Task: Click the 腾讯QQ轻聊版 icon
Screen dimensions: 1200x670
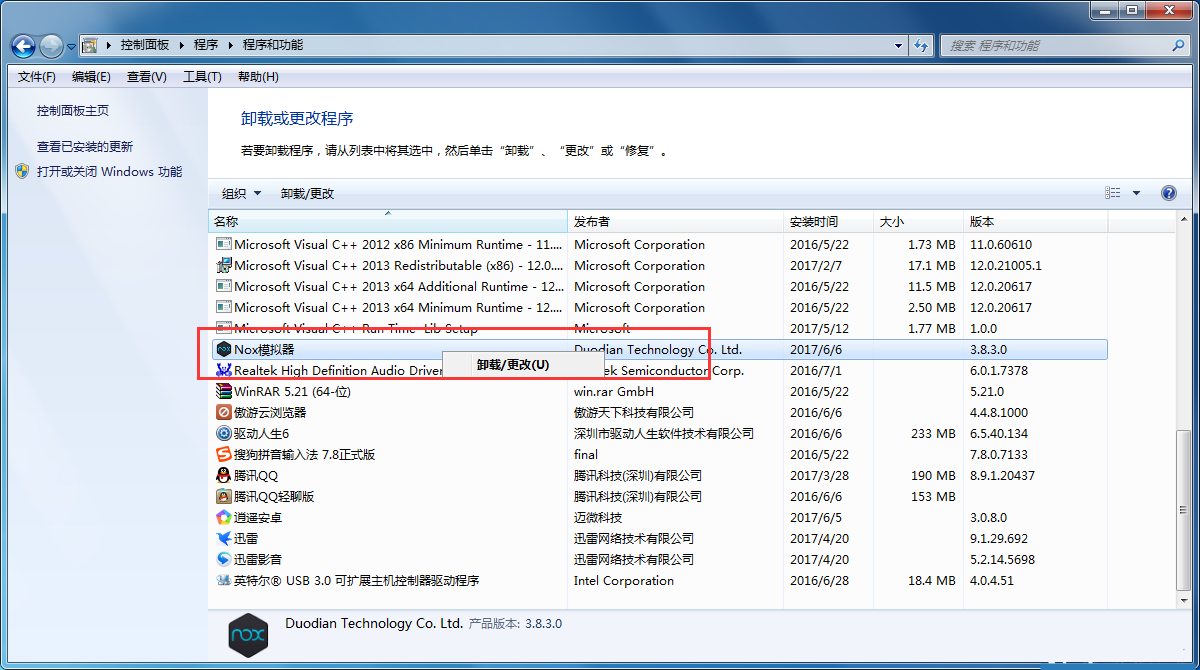Action: [224, 496]
